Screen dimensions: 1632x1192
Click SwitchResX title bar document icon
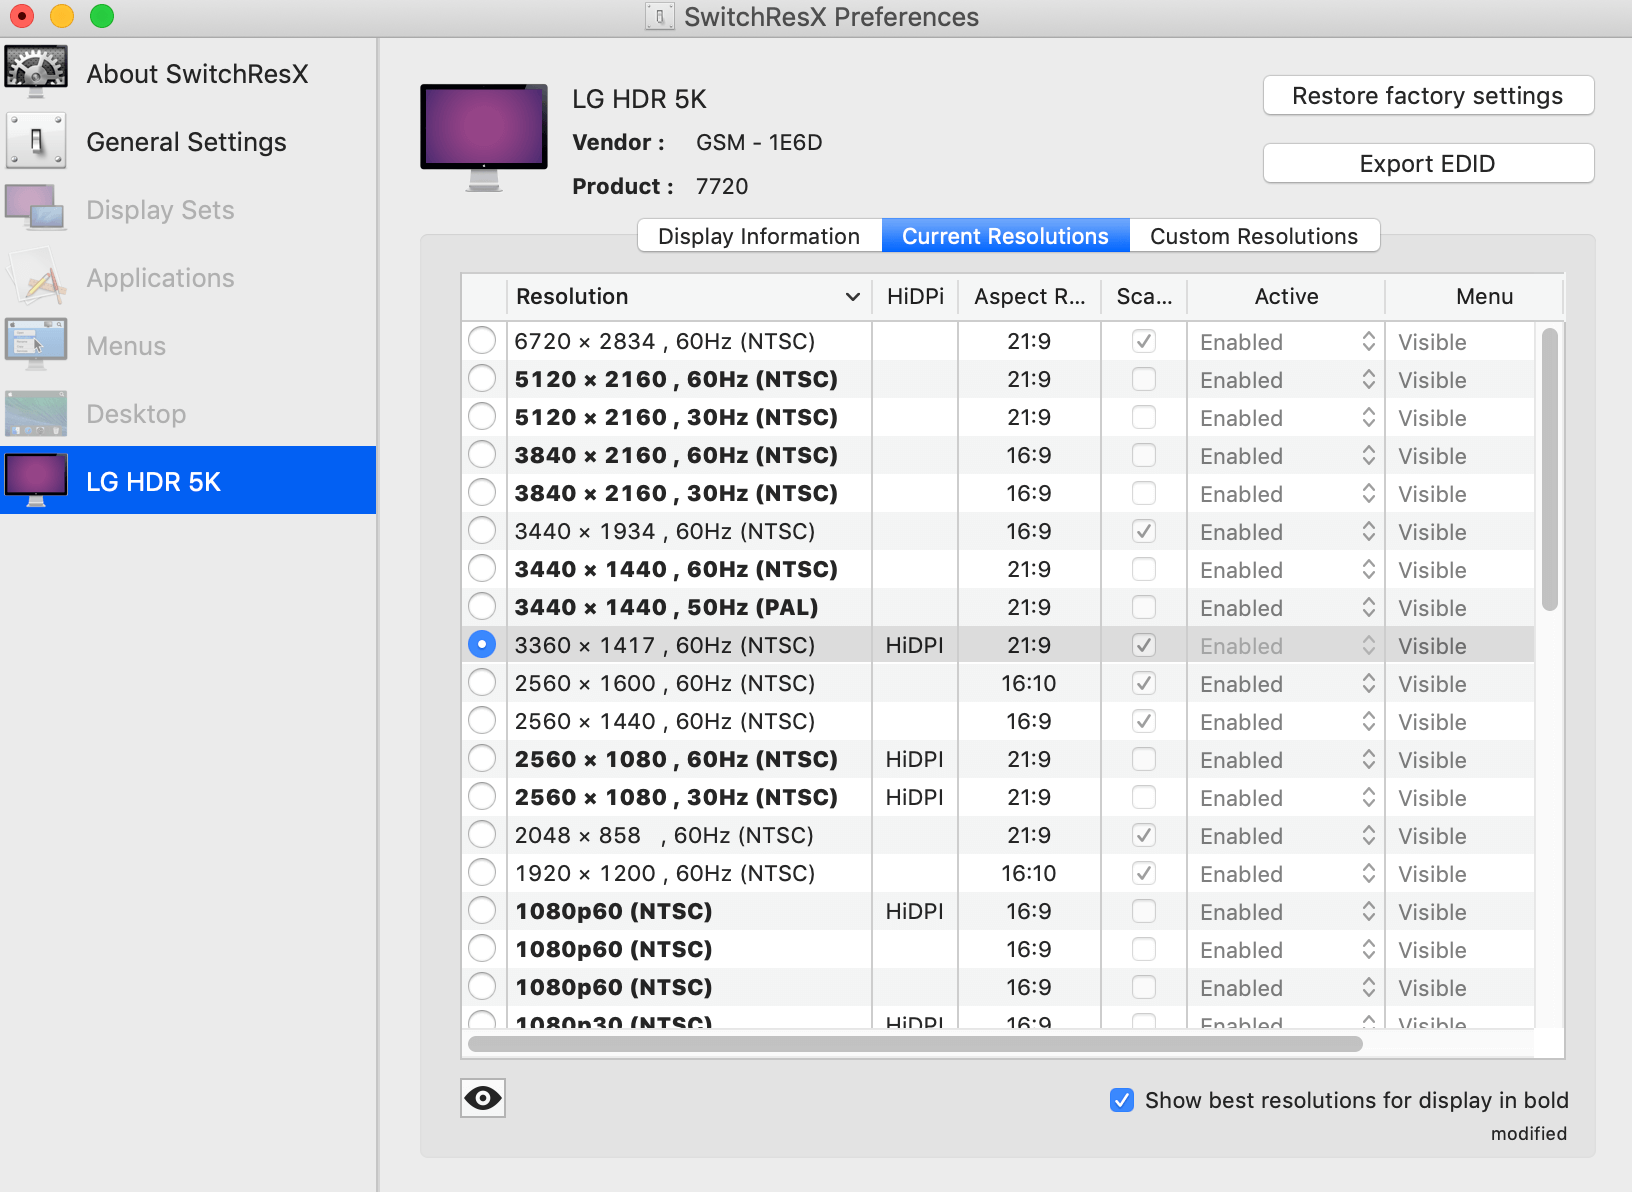pyautogui.click(x=660, y=17)
